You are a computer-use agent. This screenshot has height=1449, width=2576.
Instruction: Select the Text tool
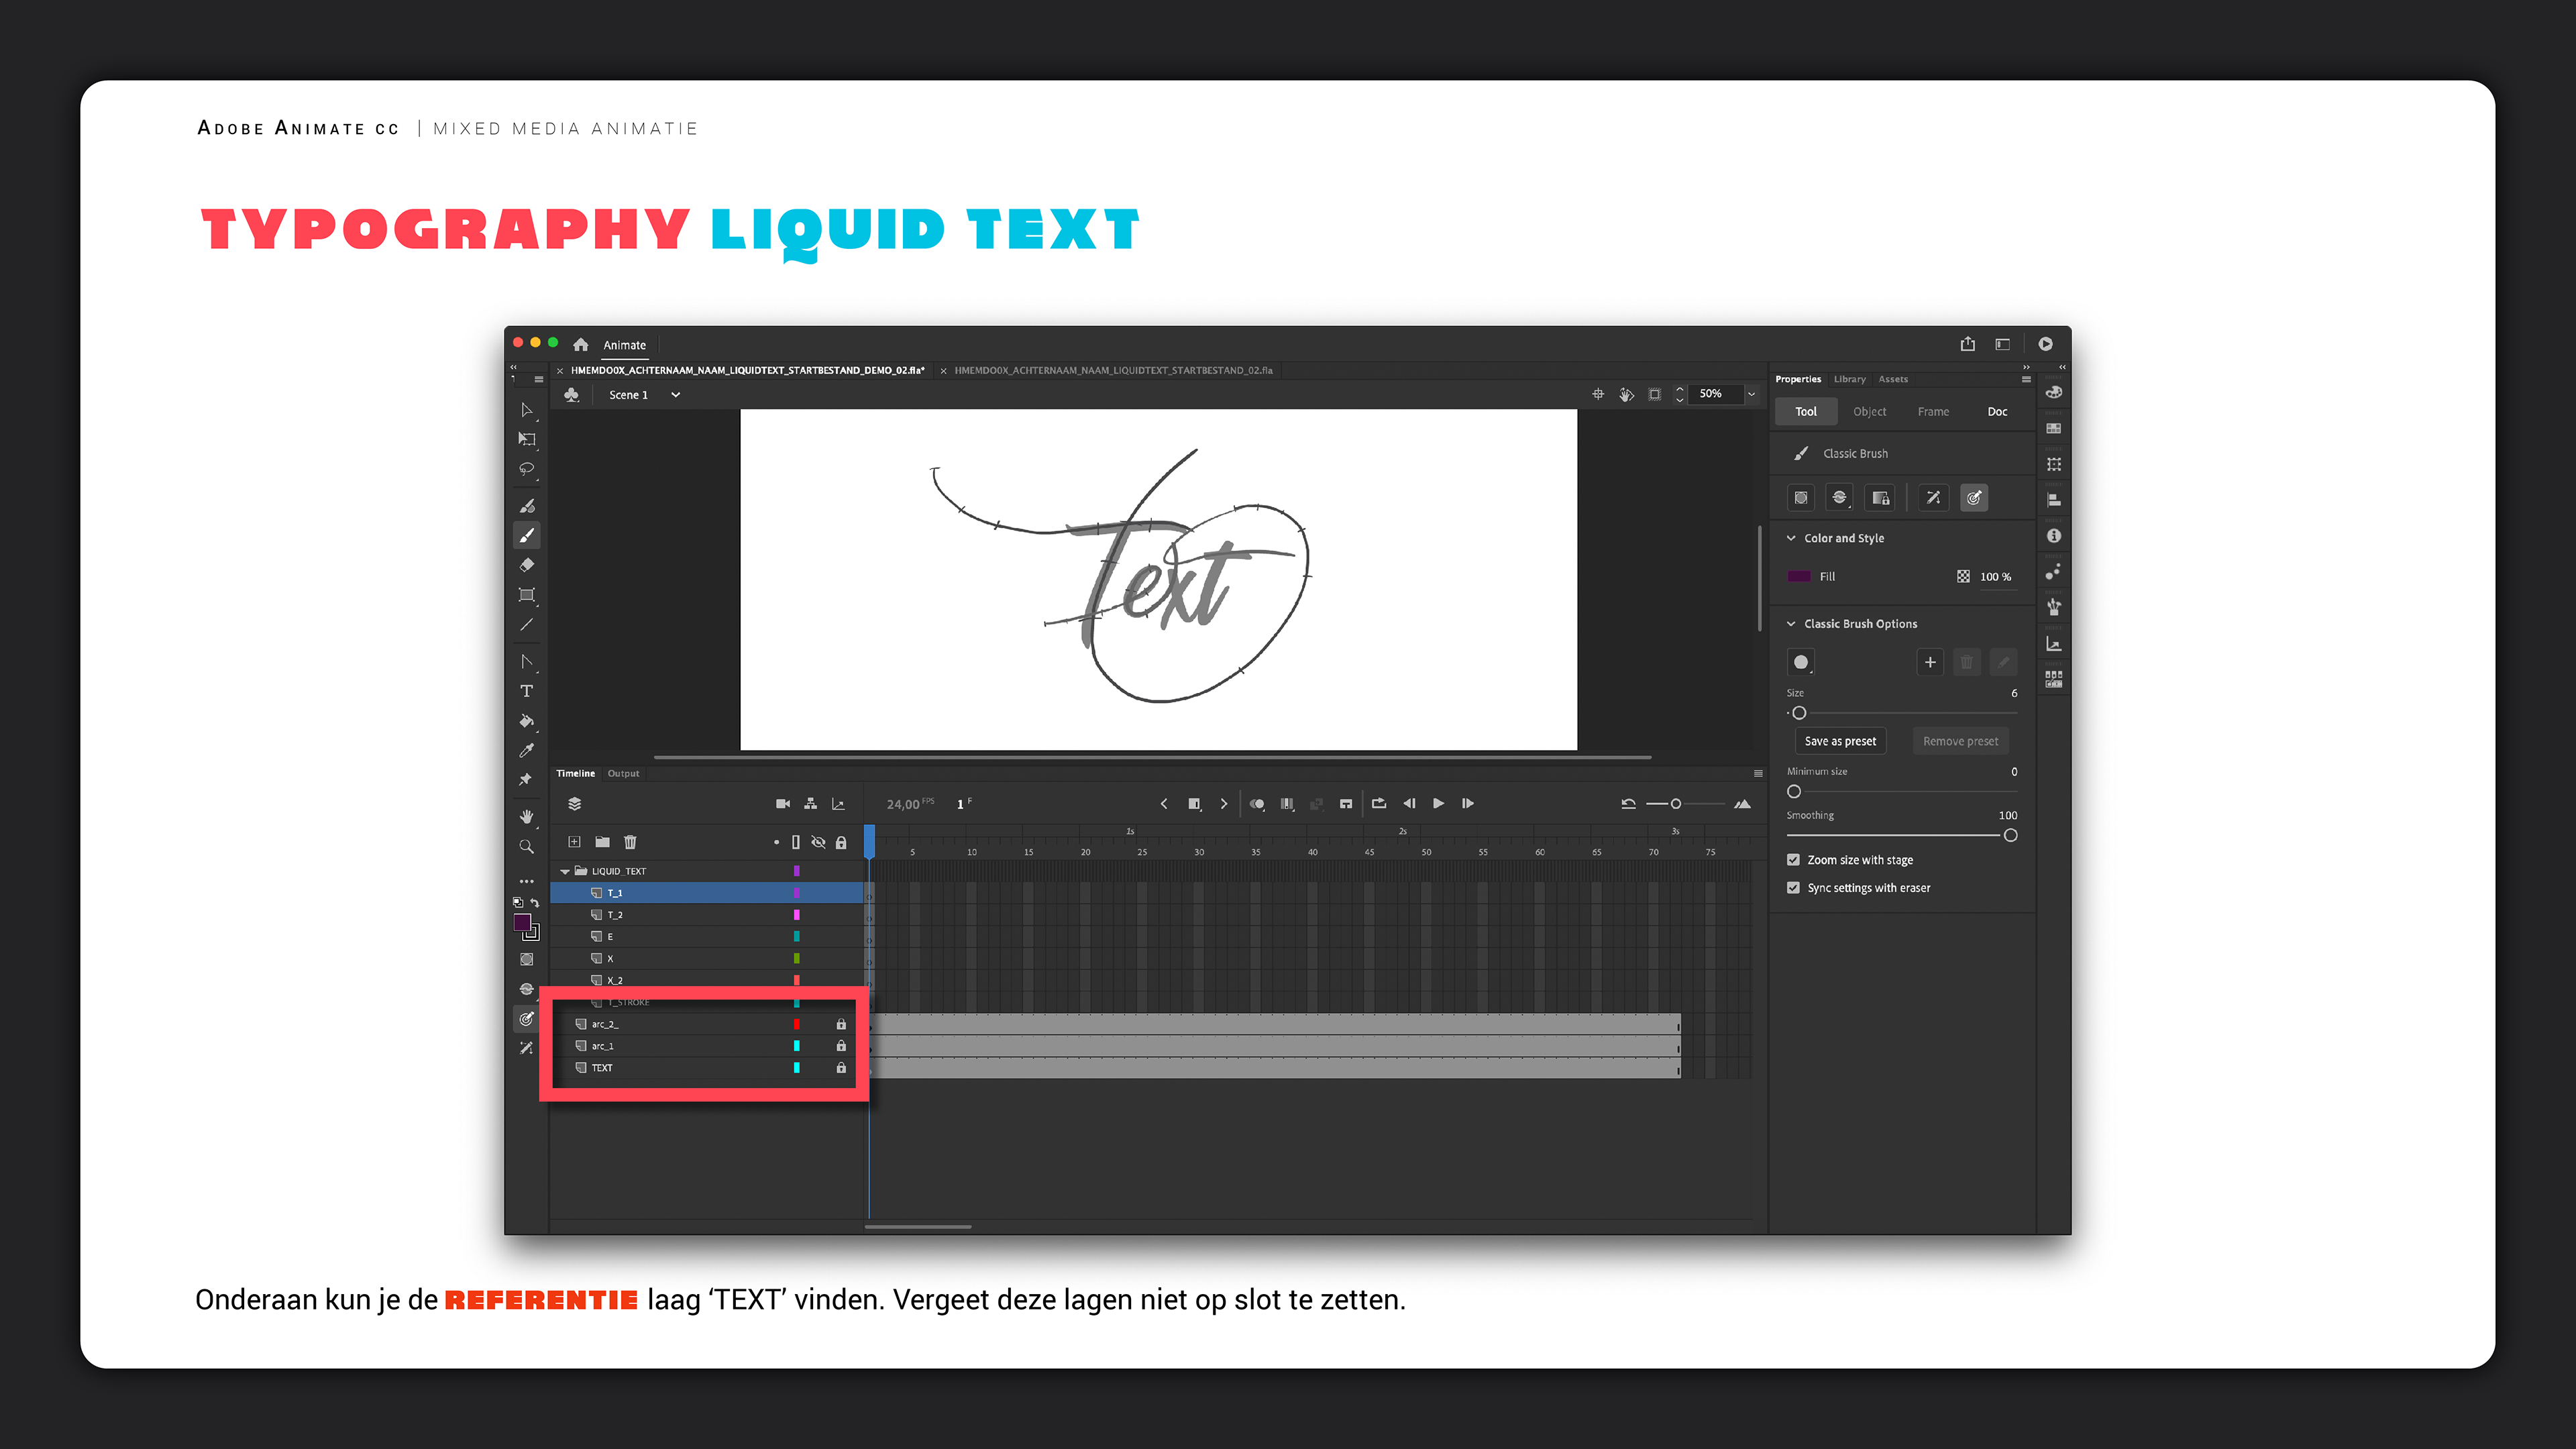pos(527,691)
